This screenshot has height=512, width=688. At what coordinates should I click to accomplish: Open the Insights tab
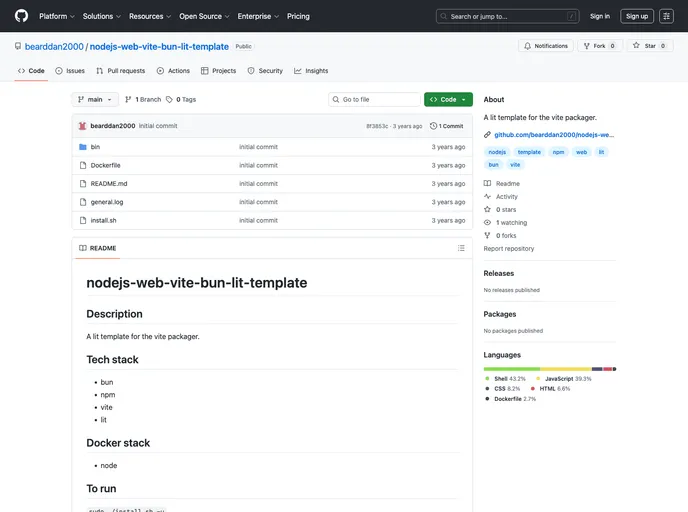[x=311, y=71]
